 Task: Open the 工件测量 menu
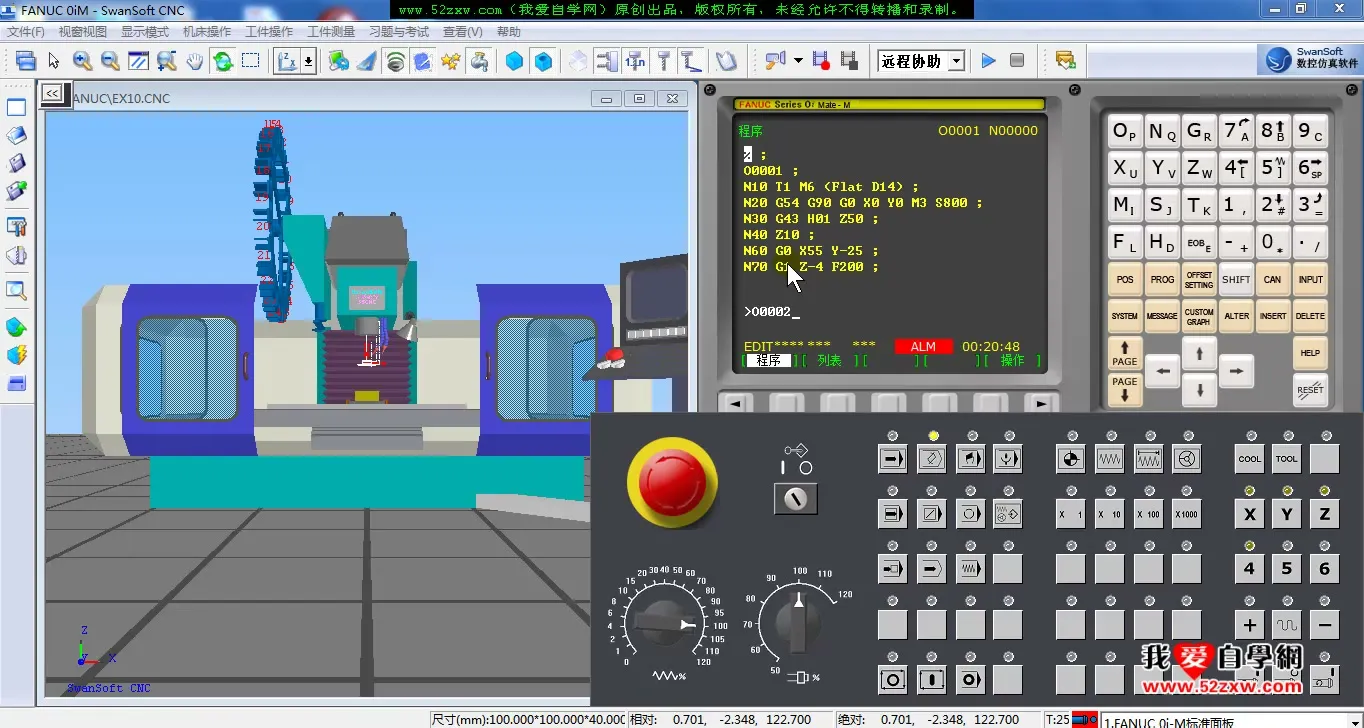point(331,32)
